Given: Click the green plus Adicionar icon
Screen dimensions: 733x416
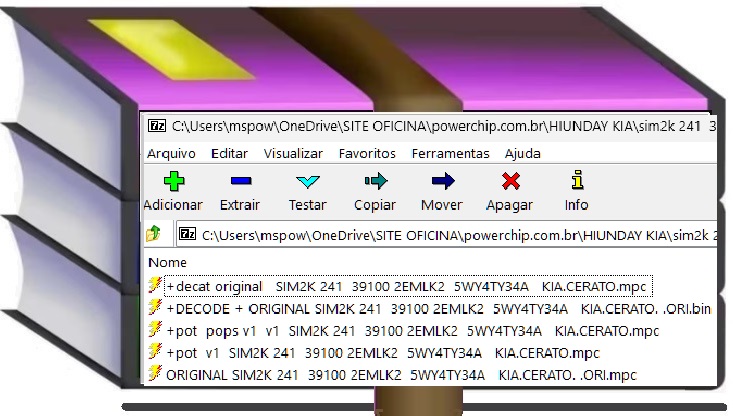Looking at the screenshot, I should point(174,182).
